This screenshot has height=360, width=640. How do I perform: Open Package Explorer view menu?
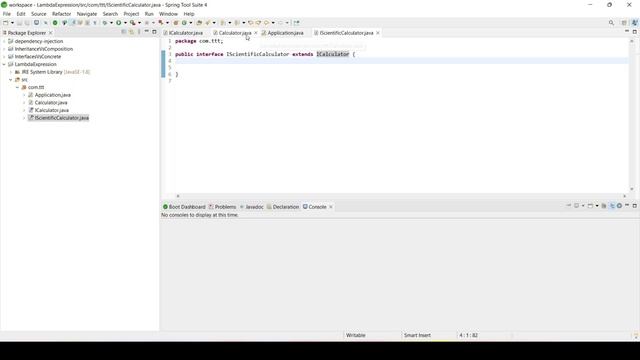139,32
